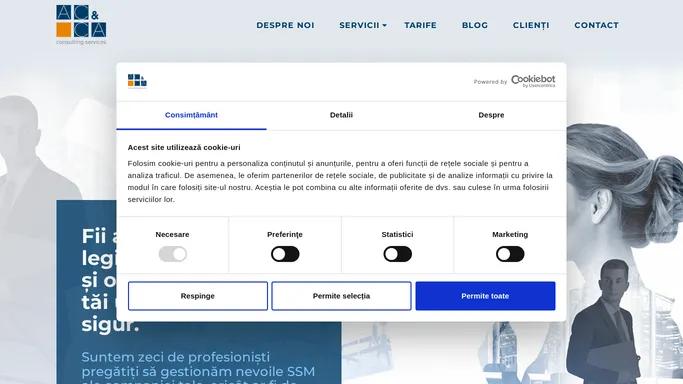This screenshot has width=683, height=384.
Task: Open the Tarife menu item
Action: 420,25
